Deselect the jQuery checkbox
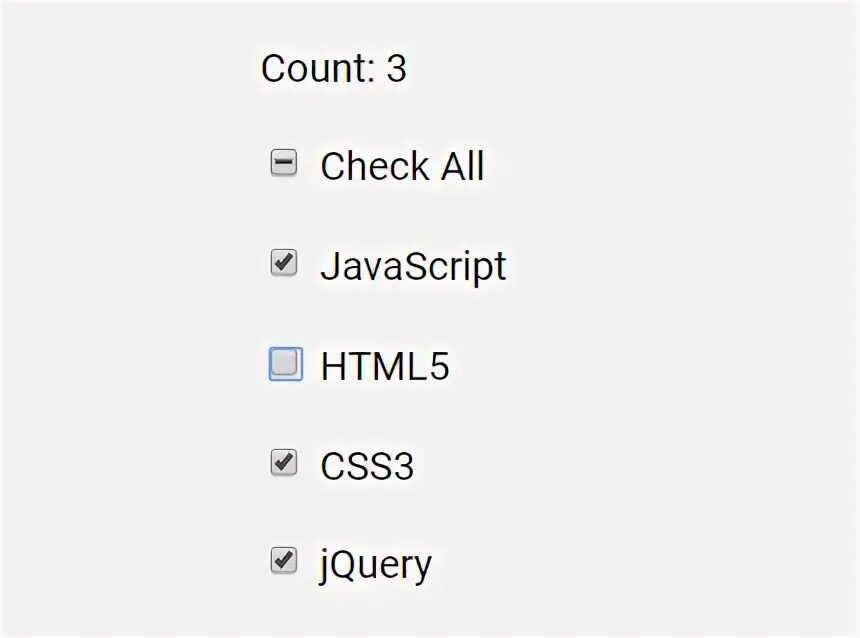Viewport: 860px width, 638px height. point(284,561)
